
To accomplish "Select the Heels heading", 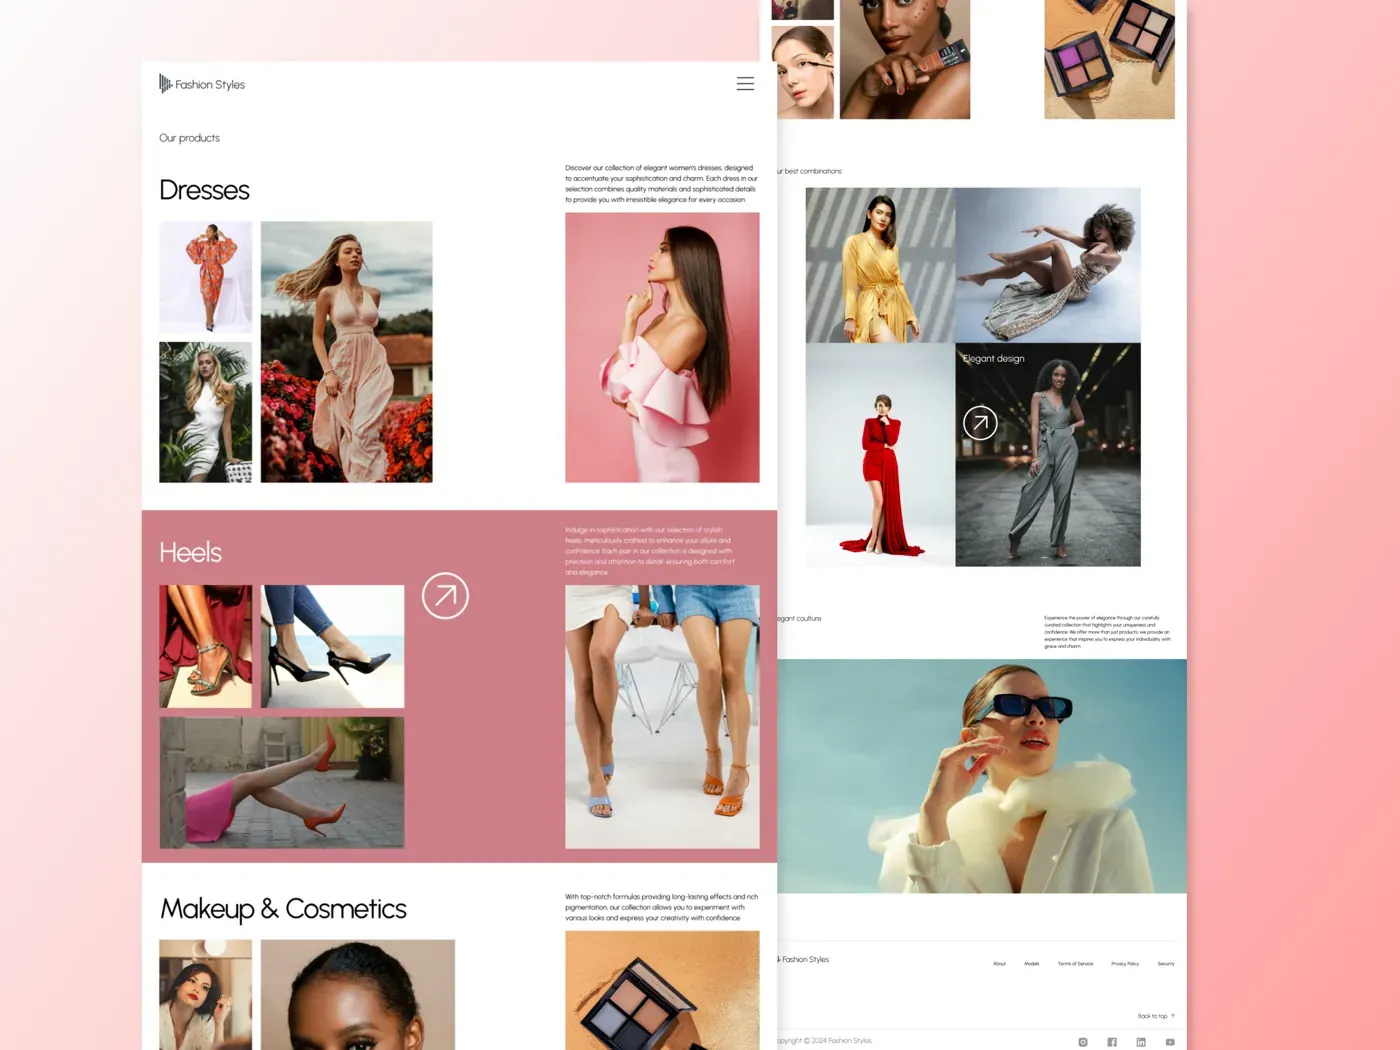I will [x=190, y=552].
